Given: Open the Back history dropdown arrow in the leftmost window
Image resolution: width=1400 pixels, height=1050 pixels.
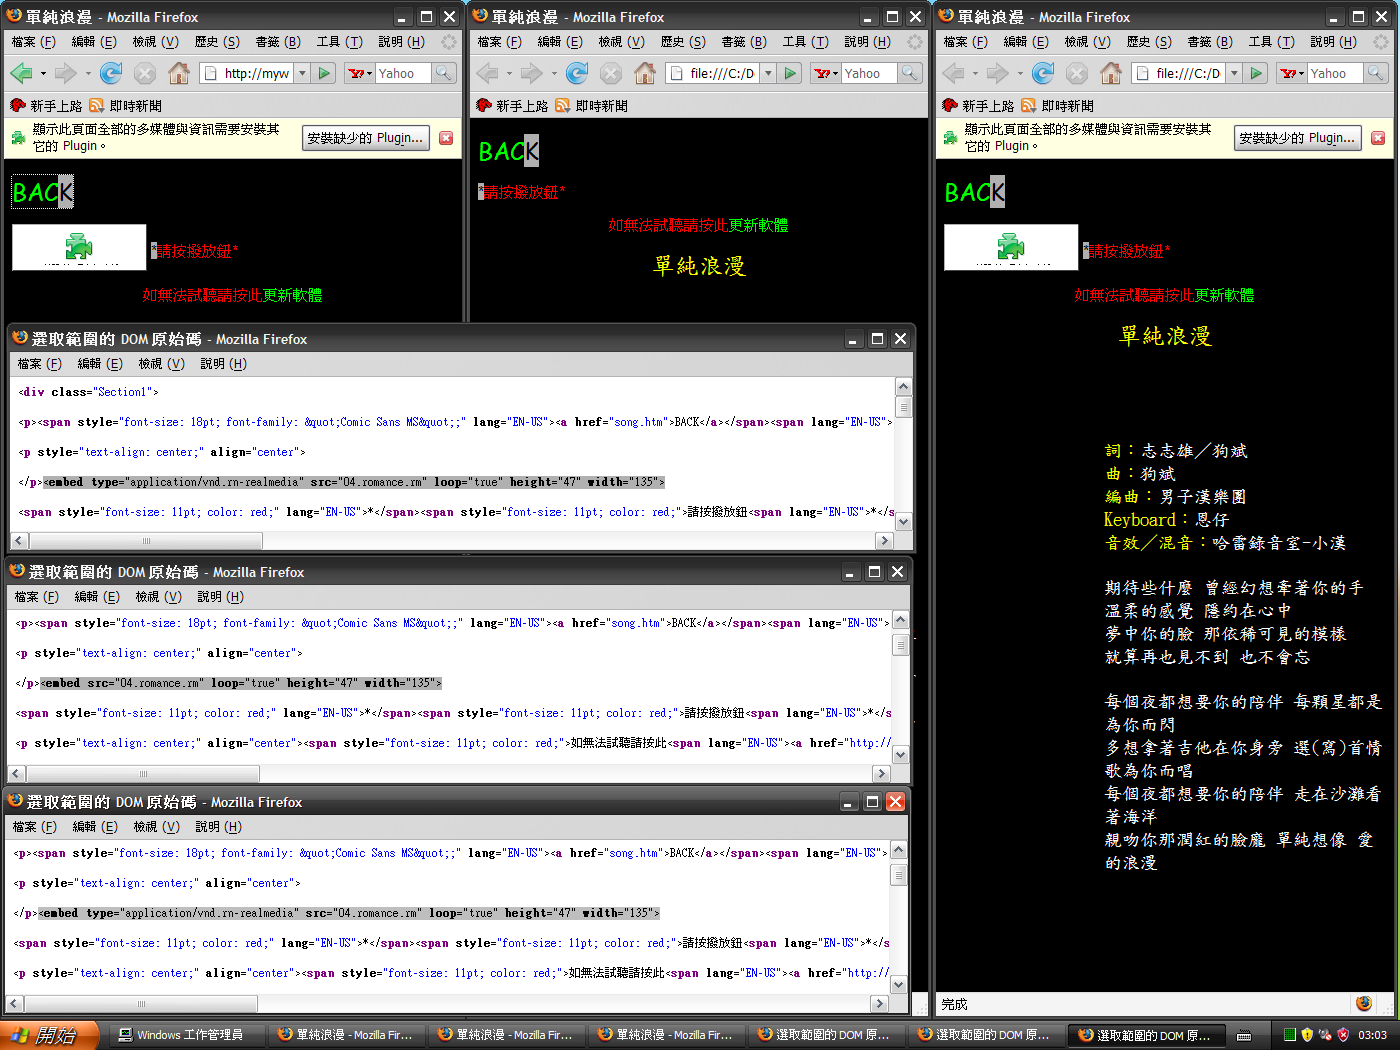Looking at the screenshot, I should (43, 73).
